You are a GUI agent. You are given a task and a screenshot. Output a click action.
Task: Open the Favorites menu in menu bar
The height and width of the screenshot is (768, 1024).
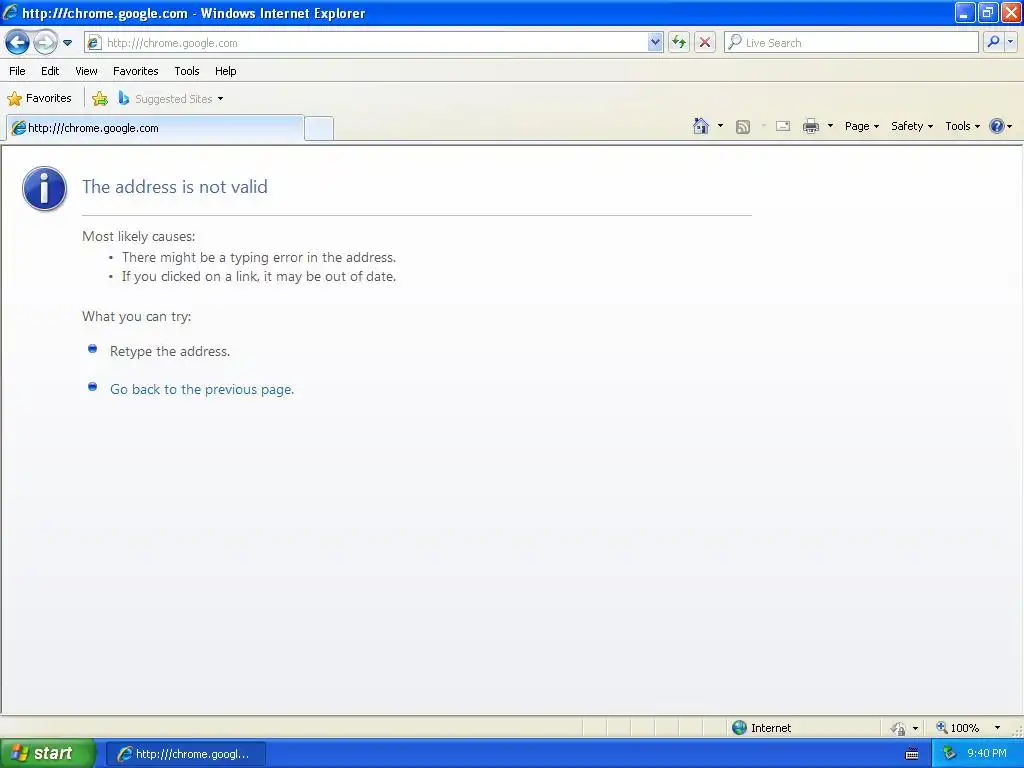click(x=136, y=71)
